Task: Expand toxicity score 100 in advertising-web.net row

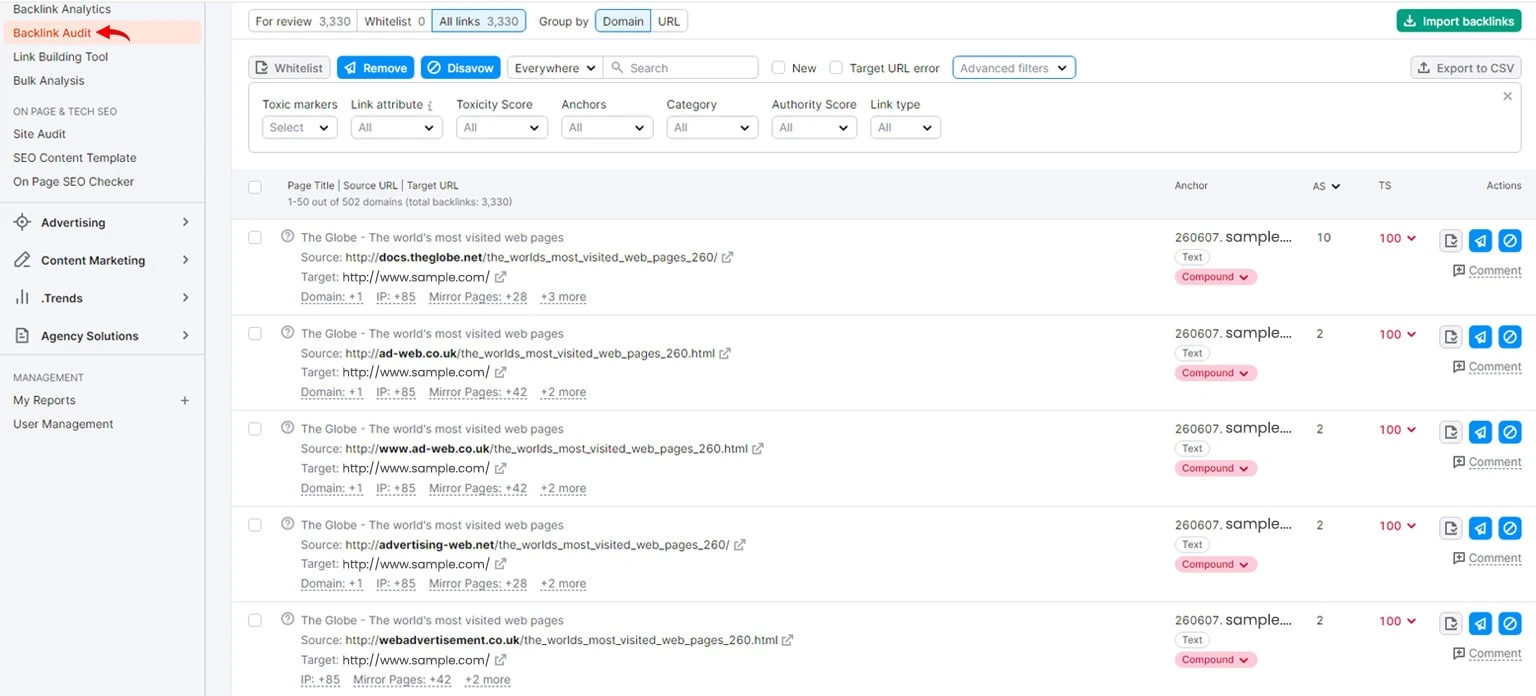Action: click(x=1398, y=525)
